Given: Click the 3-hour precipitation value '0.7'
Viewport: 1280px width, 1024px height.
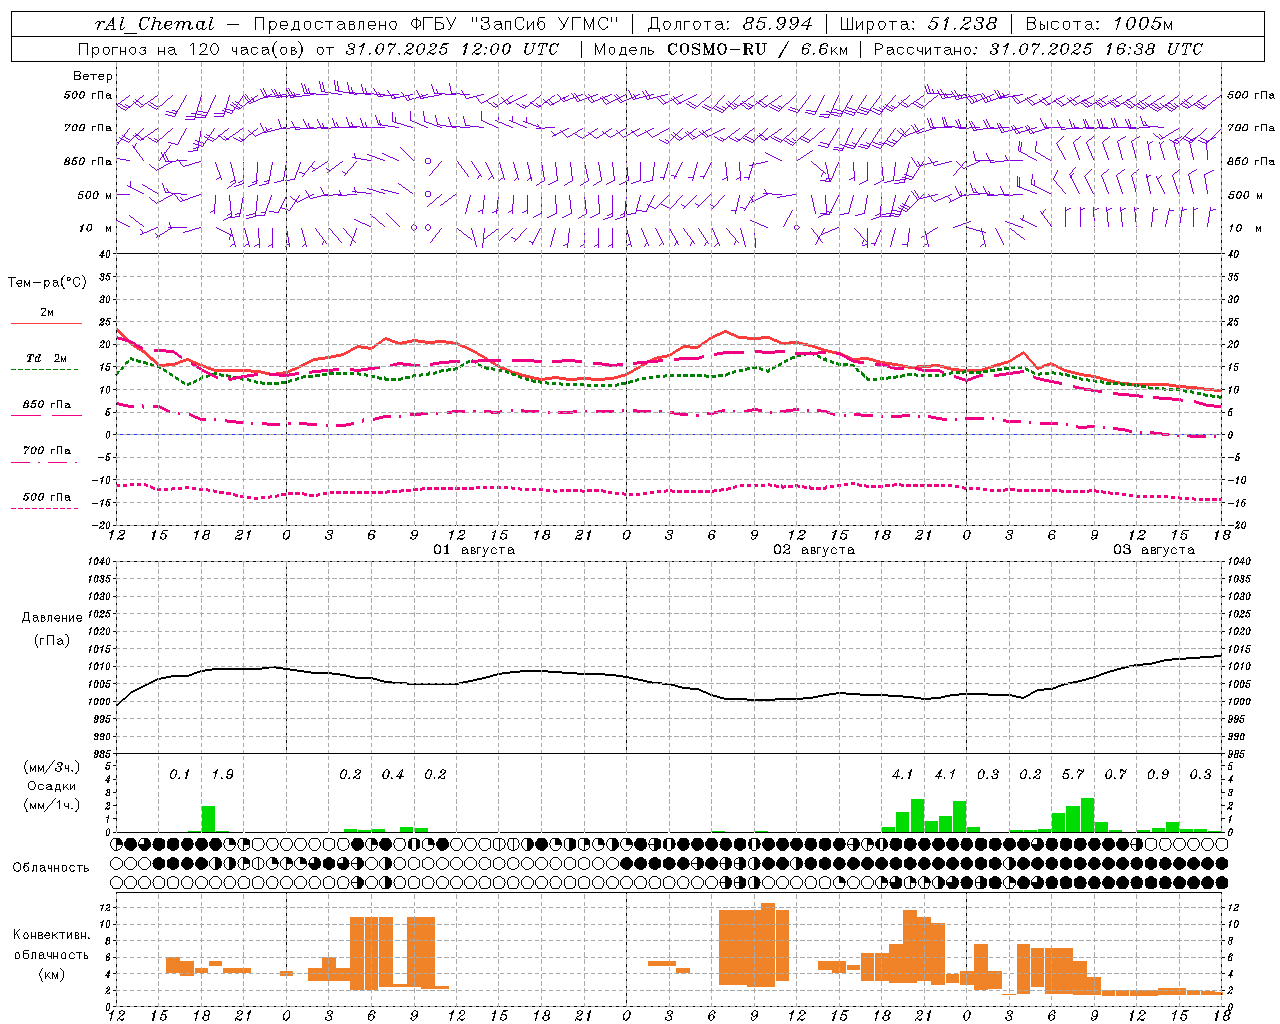Looking at the screenshot, I should pos(1116,775).
